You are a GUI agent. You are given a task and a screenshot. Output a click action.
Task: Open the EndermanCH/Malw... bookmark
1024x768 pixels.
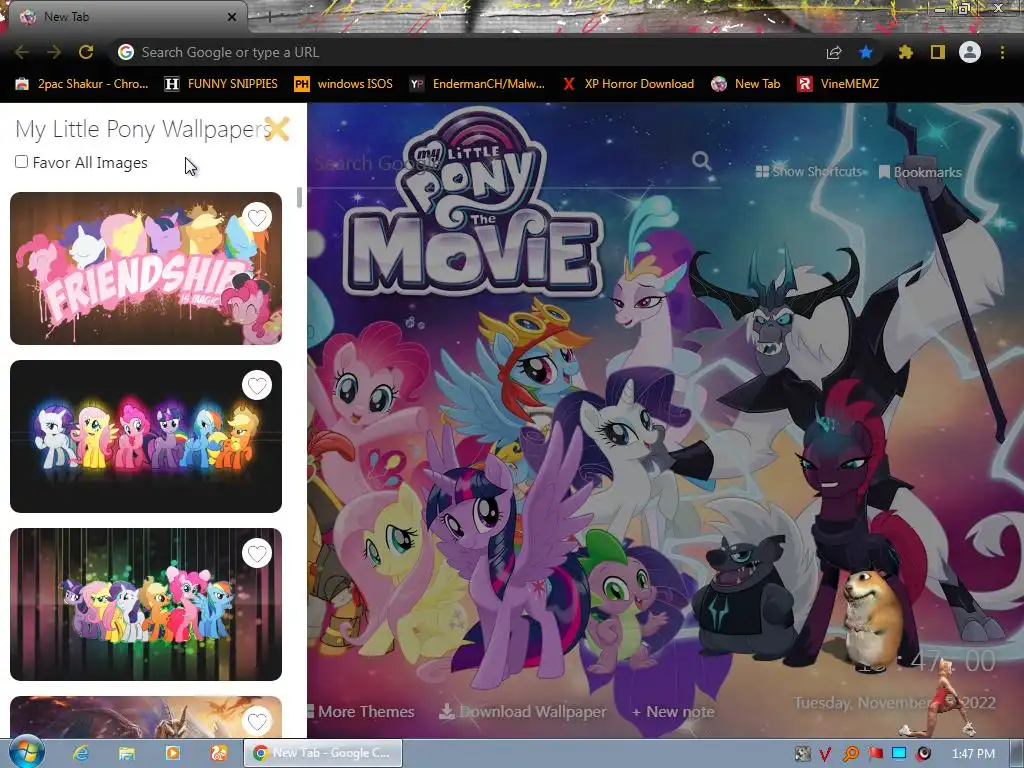[477, 84]
